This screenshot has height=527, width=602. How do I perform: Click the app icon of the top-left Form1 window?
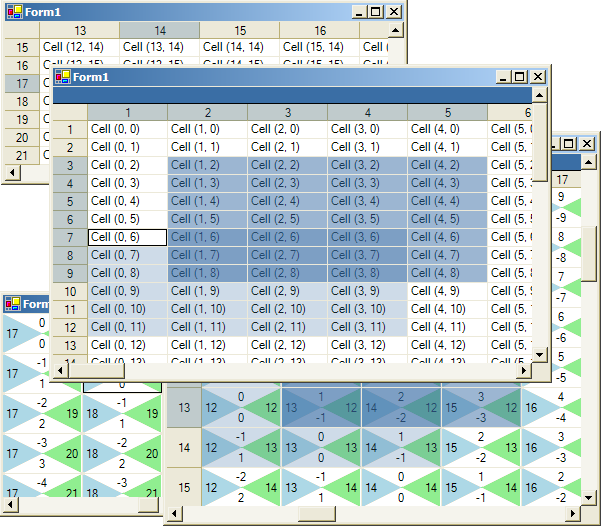(14, 12)
